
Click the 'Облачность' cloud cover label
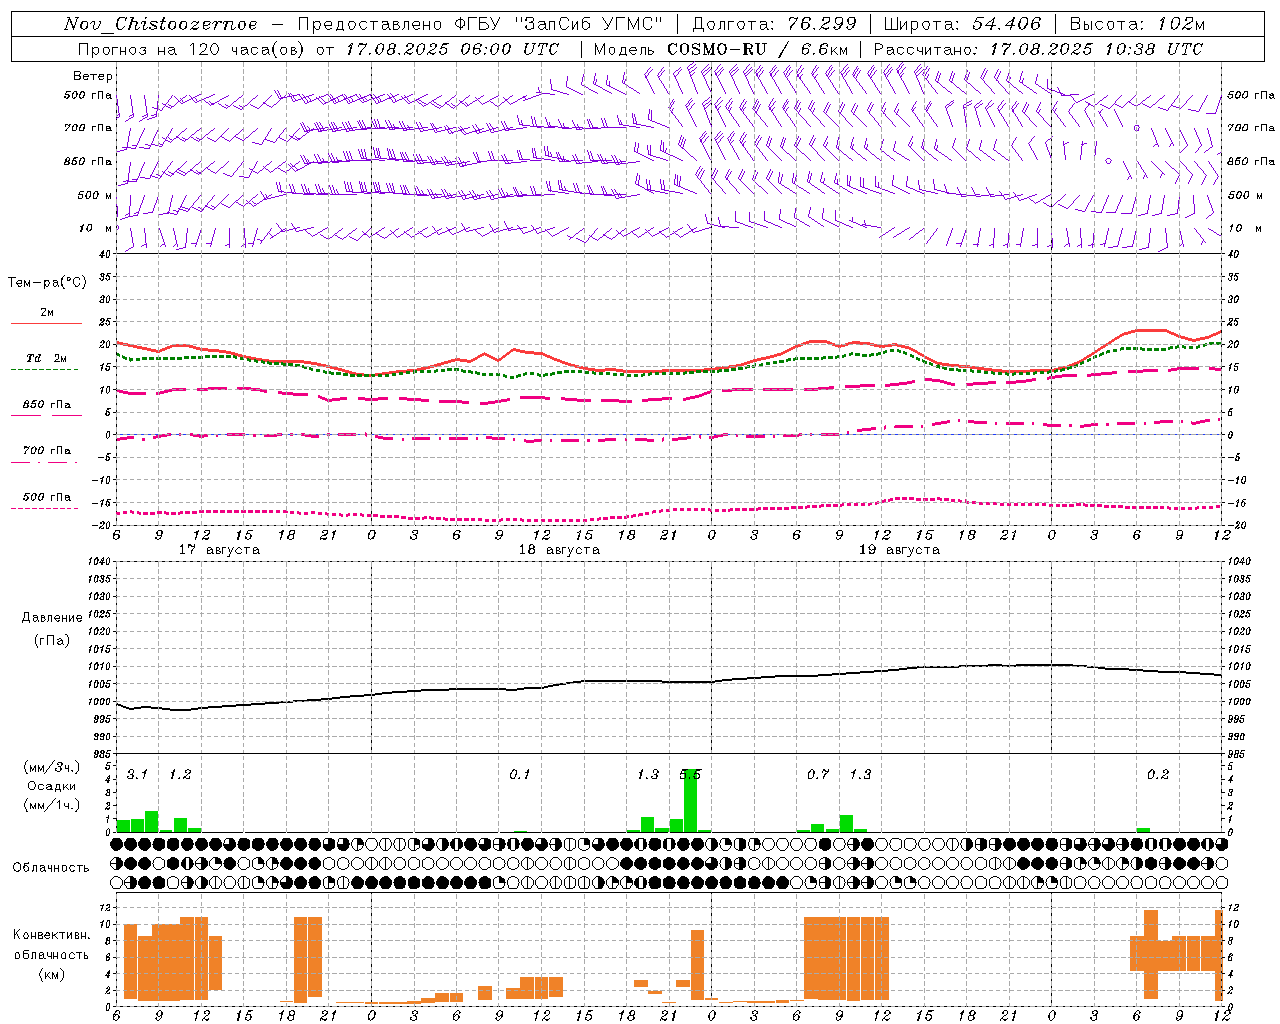coord(51,868)
